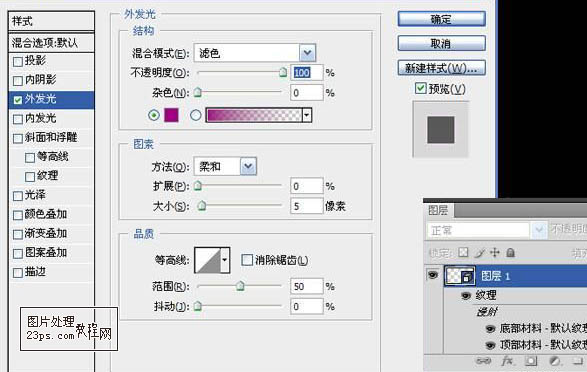Click the 大小 size field showing 5
The width and height of the screenshot is (587, 372).
[306, 206]
